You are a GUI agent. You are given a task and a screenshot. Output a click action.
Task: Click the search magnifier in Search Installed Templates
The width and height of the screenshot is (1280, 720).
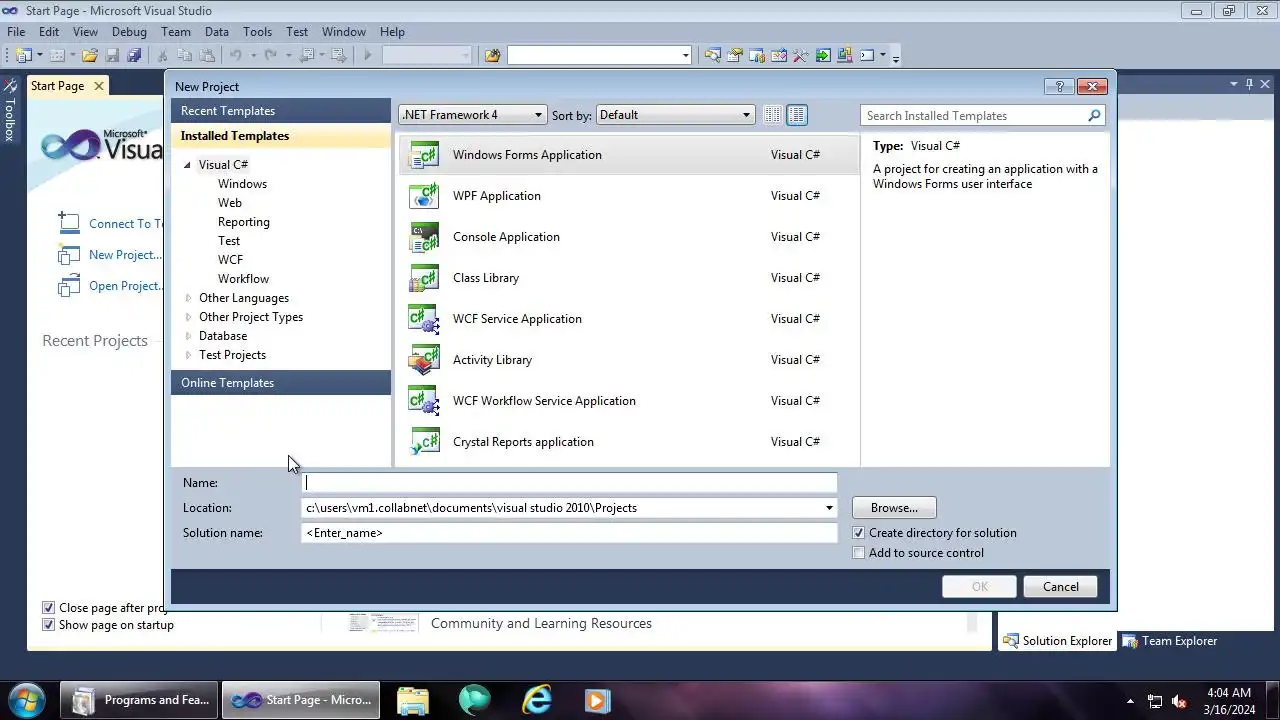1094,116
